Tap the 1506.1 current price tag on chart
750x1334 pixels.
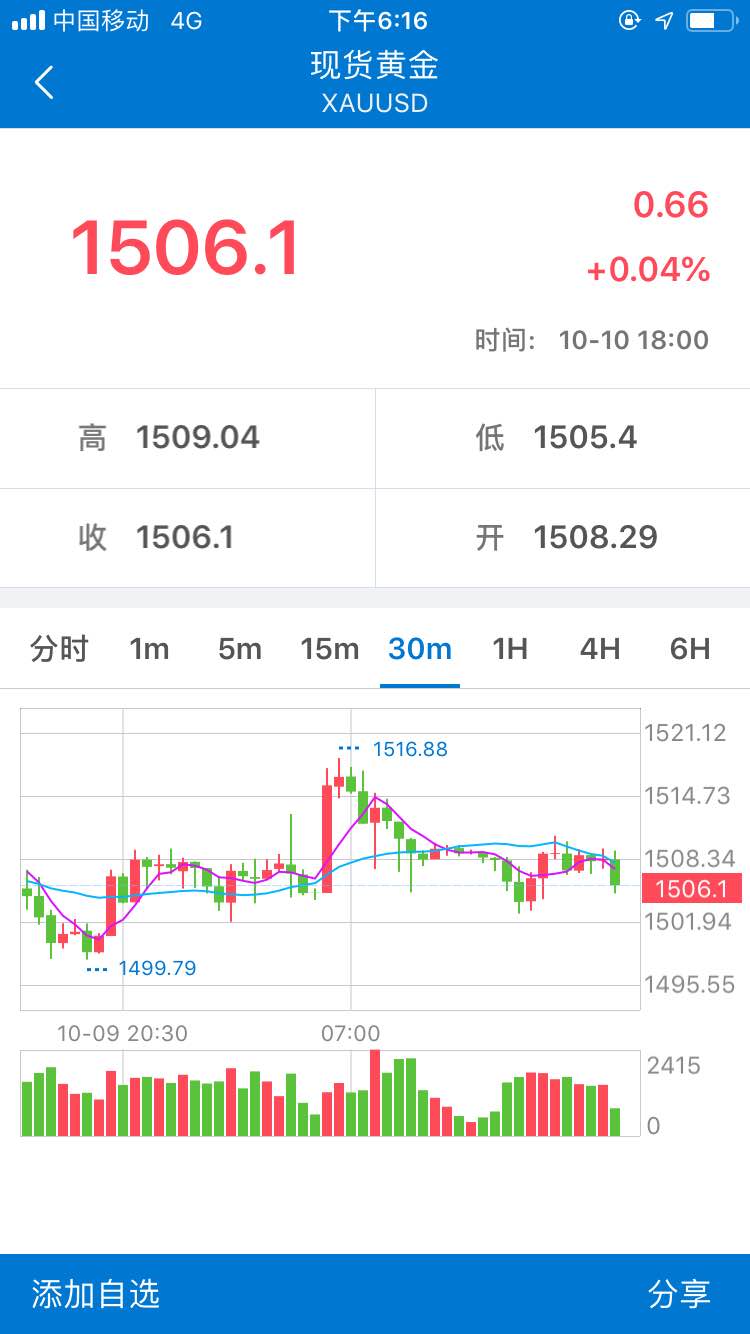[x=692, y=888]
